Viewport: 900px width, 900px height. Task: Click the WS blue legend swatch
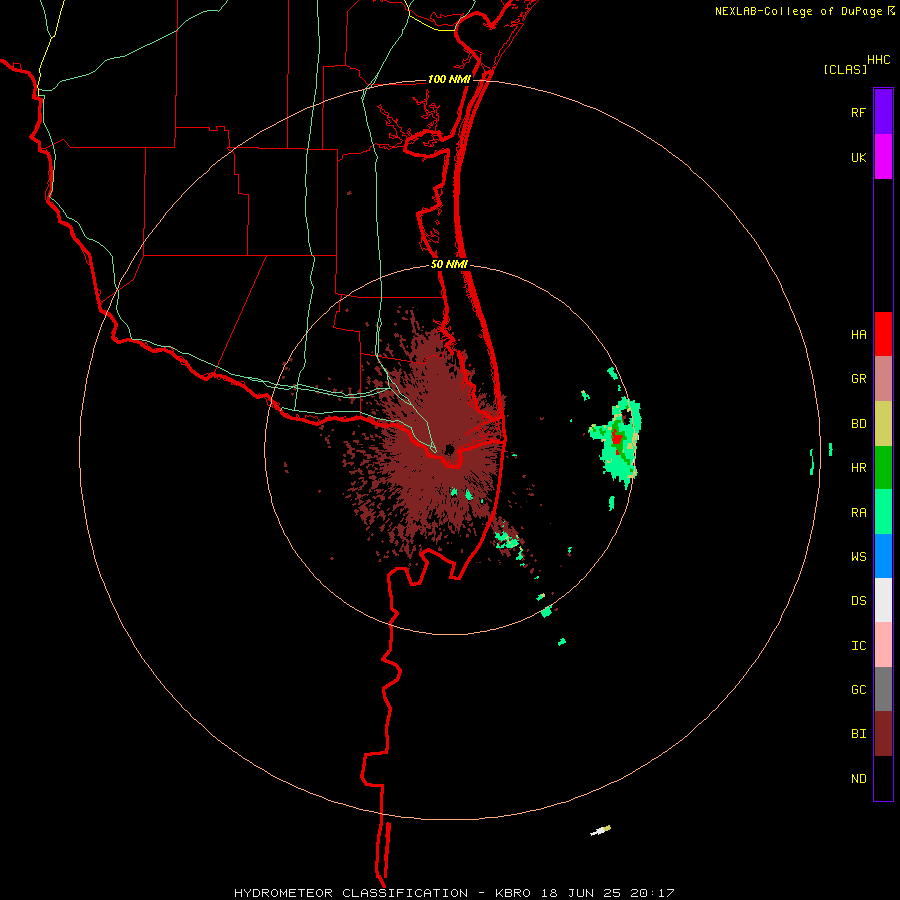[883, 556]
